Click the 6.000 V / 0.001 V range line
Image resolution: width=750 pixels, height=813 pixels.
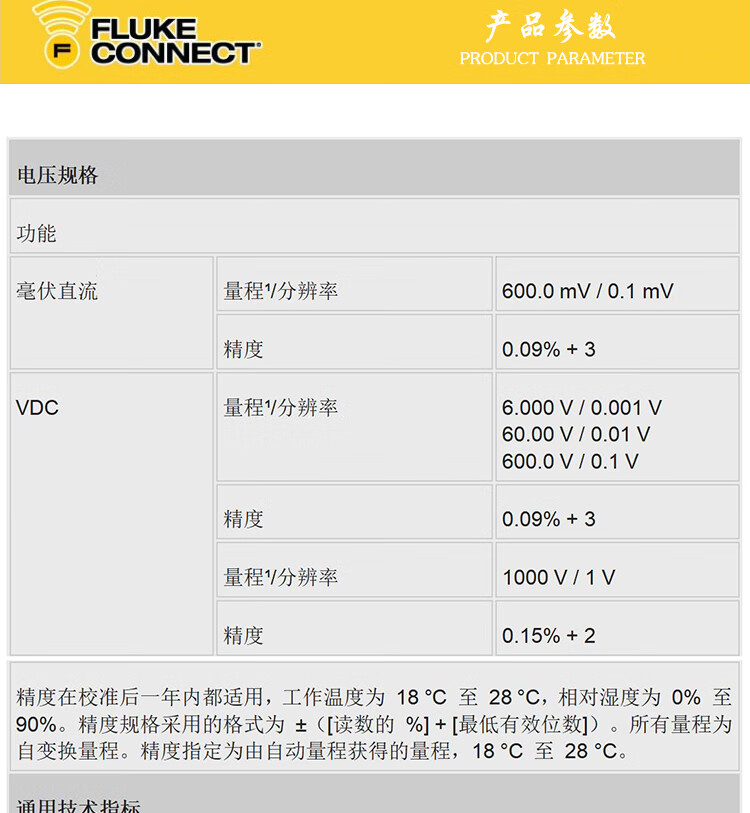pos(581,408)
